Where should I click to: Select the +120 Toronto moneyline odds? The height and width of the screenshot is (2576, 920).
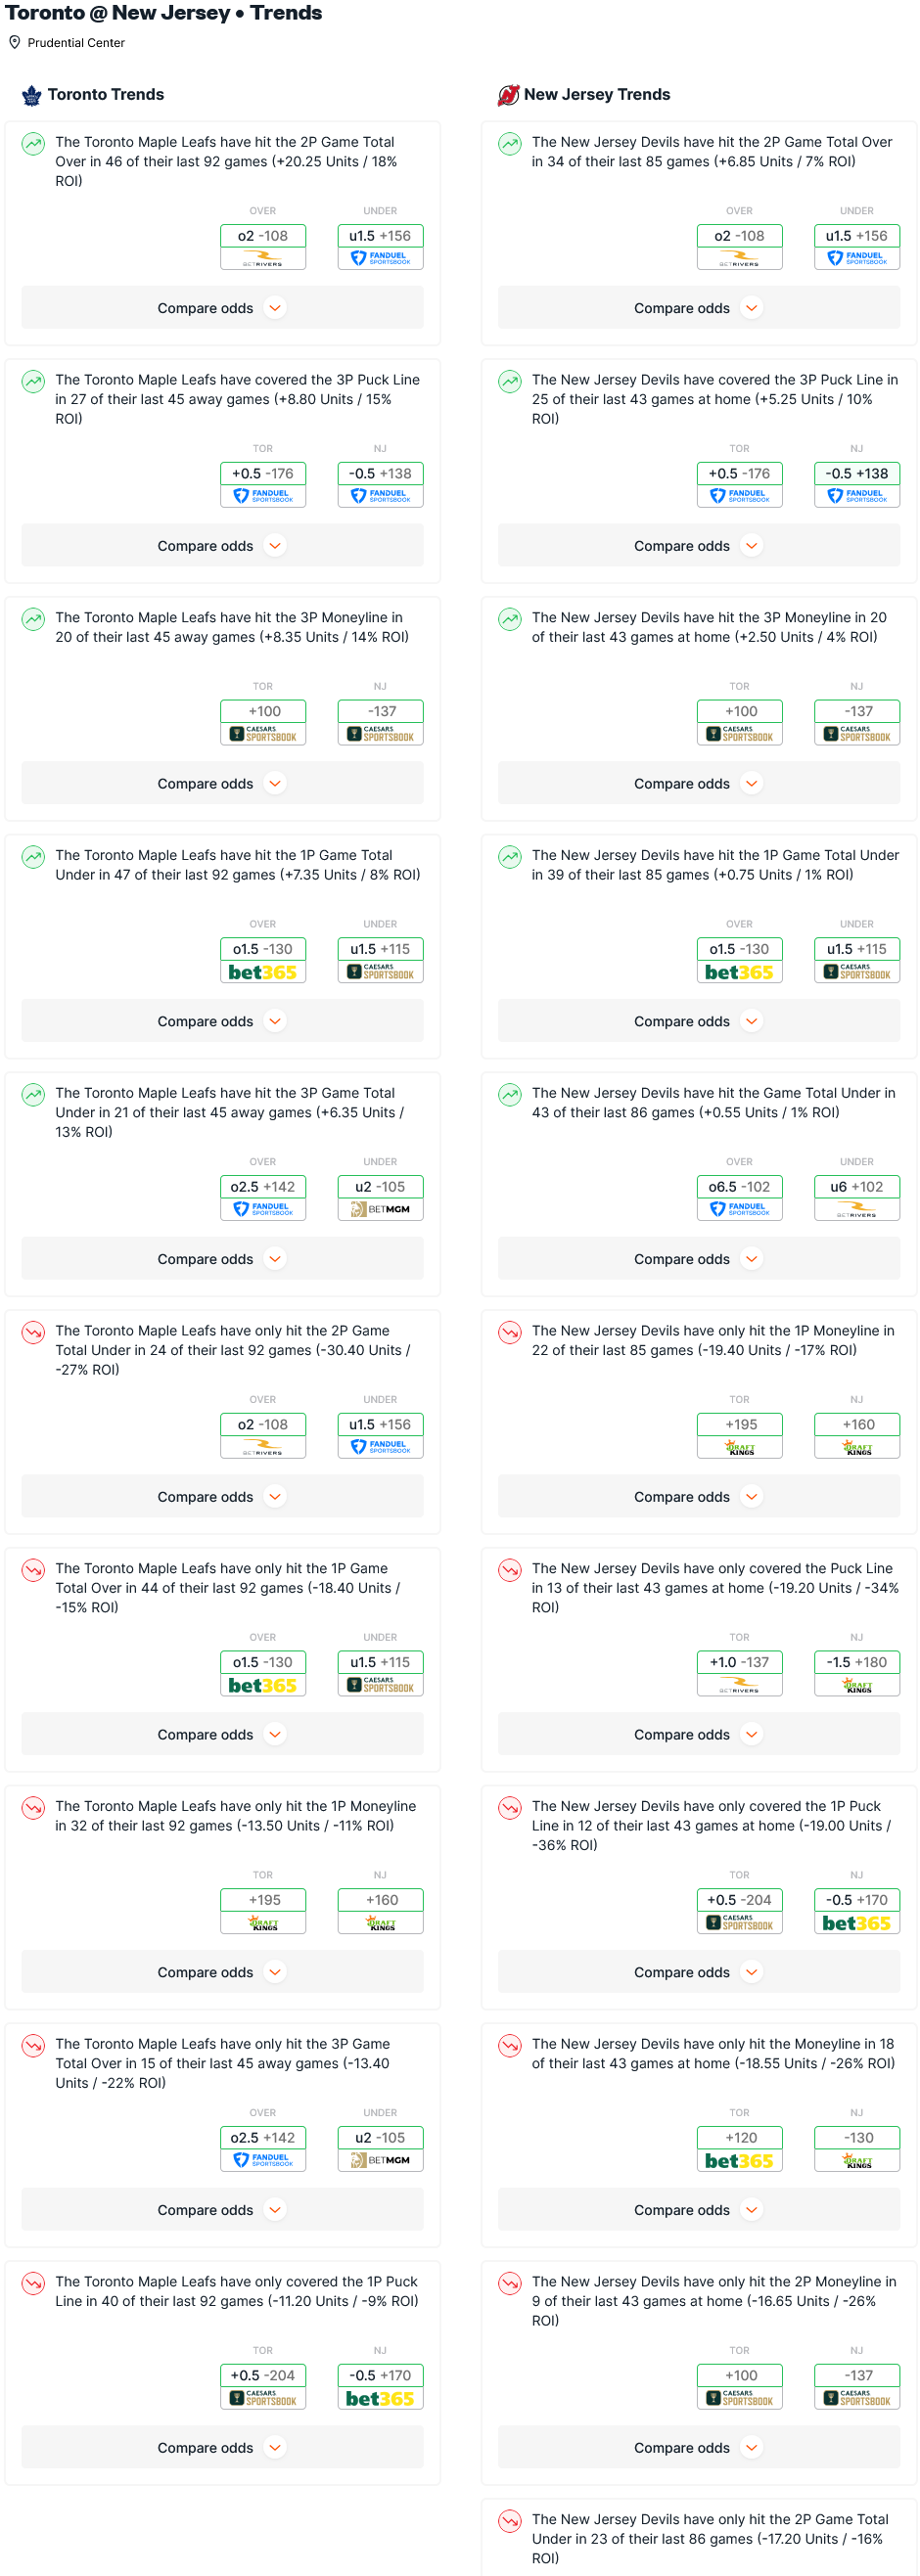coord(740,2137)
